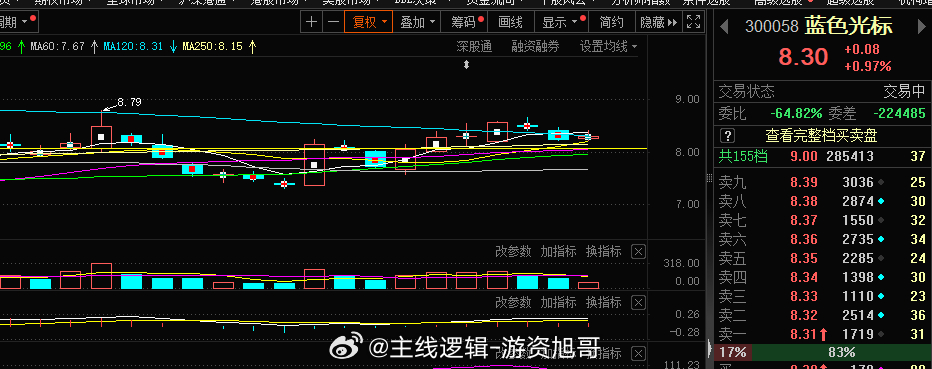Click 加指标 in the MACD indicator panel
932x369 pixels.
click(558, 302)
